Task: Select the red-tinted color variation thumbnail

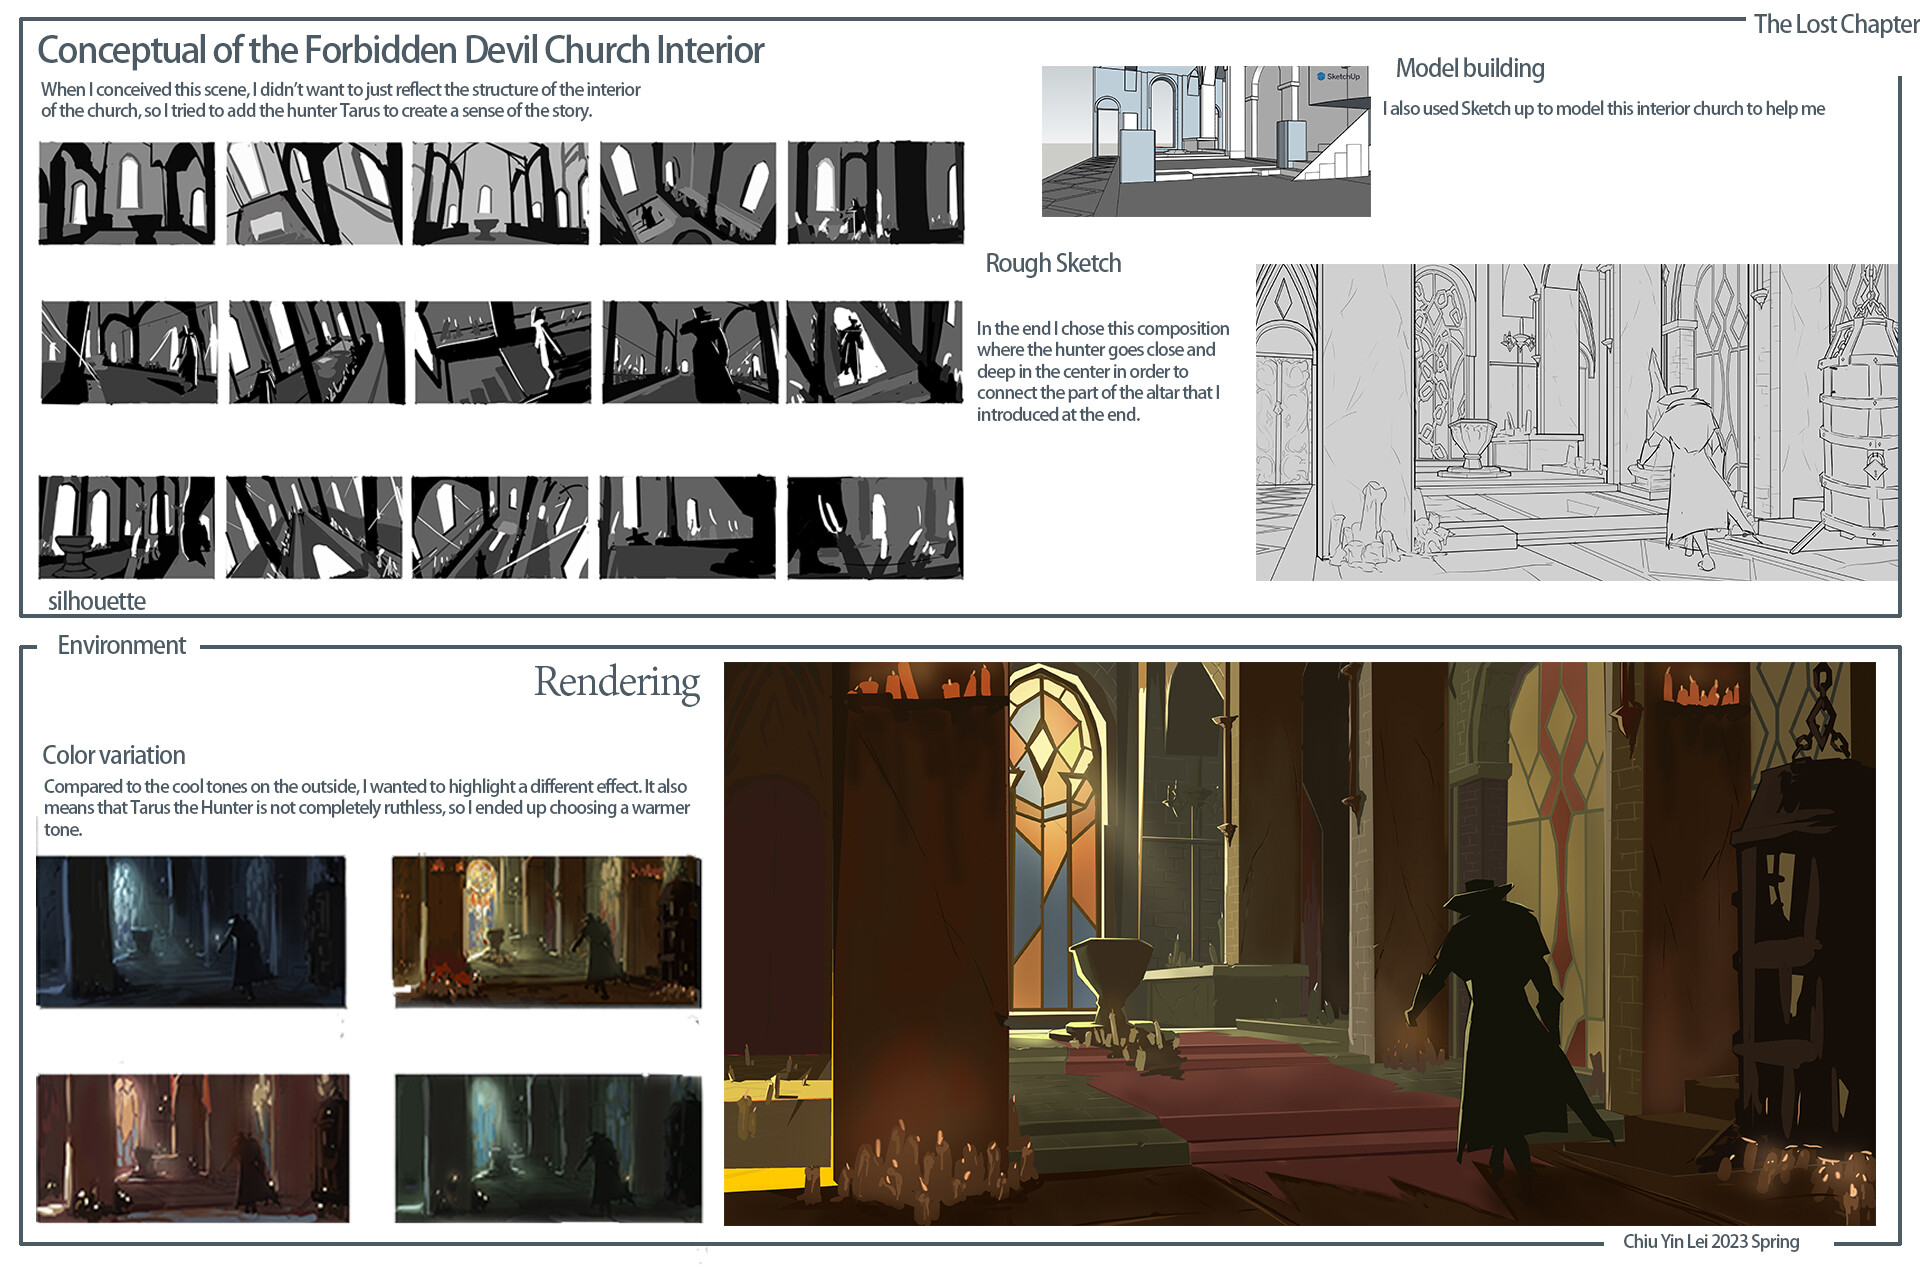Action: click(x=190, y=1150)
